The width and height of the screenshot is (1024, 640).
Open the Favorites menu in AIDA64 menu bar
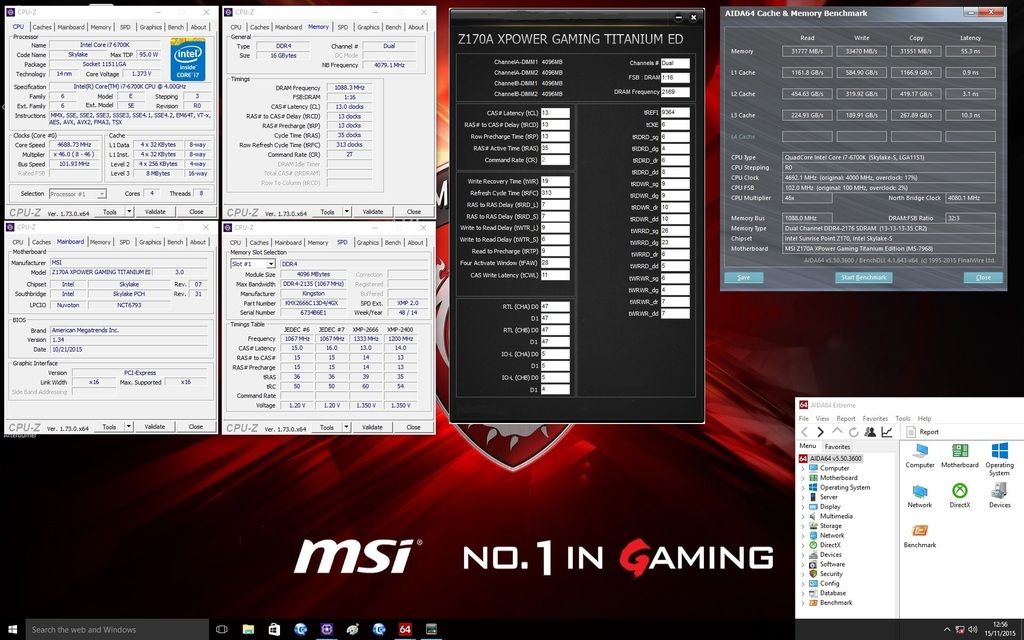[x=875, y=419]
